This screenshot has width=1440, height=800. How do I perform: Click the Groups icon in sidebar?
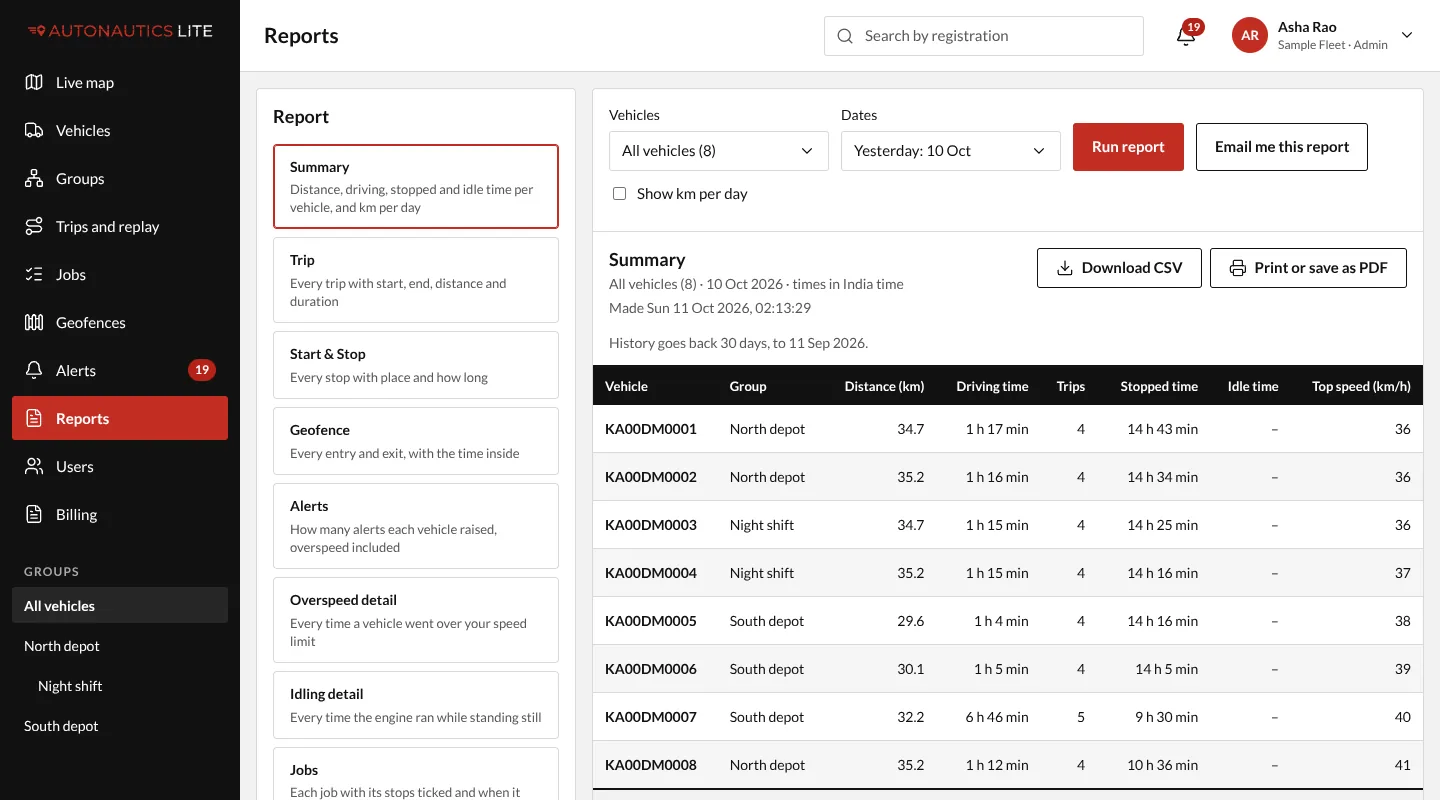pos(34,179)
